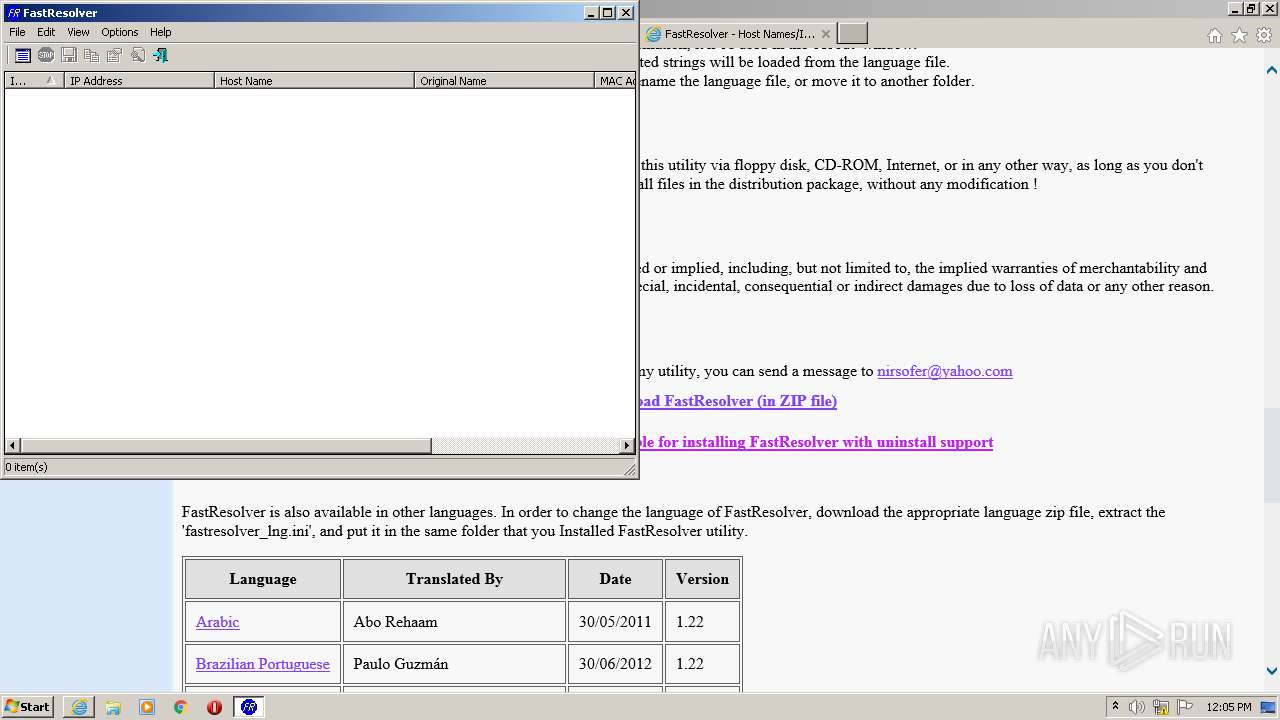
Task: Click the Paulo Guzmán table cell
Action: (x=454, y=664)
